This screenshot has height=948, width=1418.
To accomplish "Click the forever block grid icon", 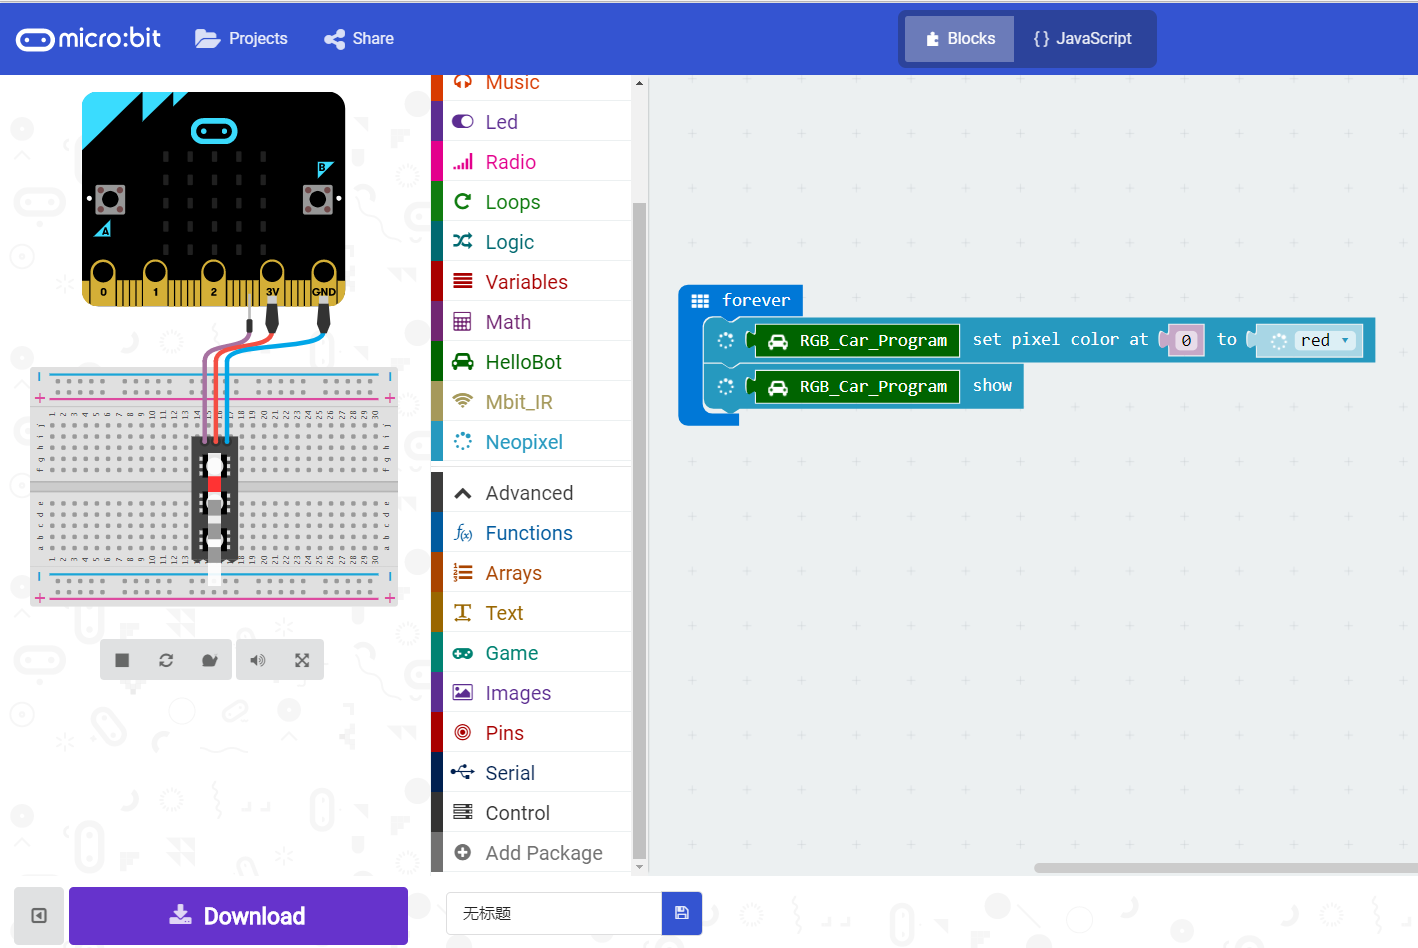I will point(700,300).
